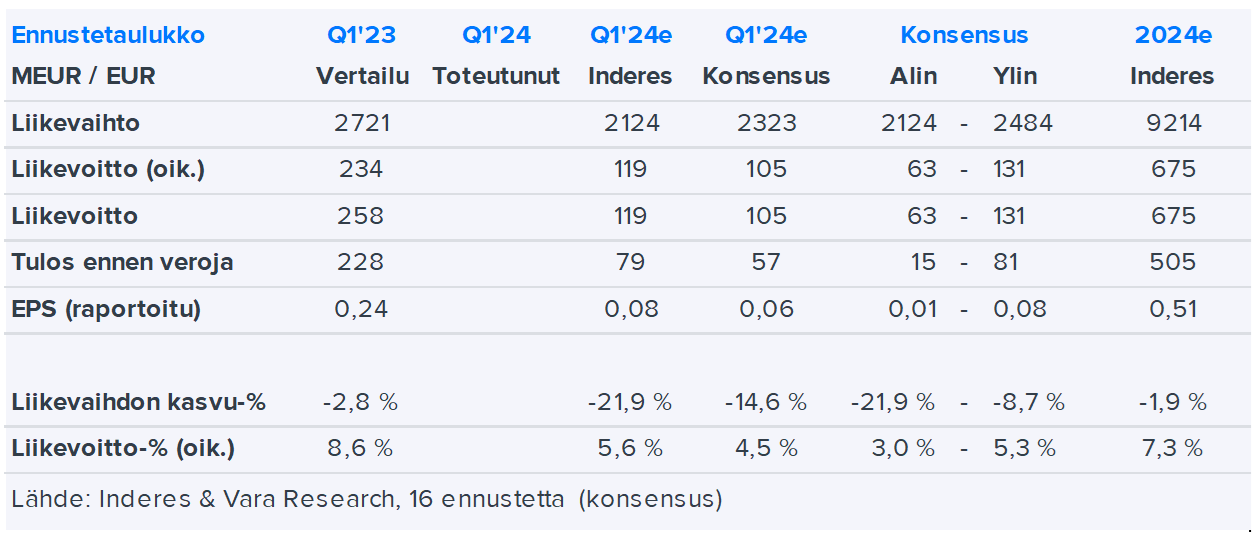This screenshot has width=1257, height=538.
Task: Click the blue Konsensus range header
Action: click(x=964, y=35)
